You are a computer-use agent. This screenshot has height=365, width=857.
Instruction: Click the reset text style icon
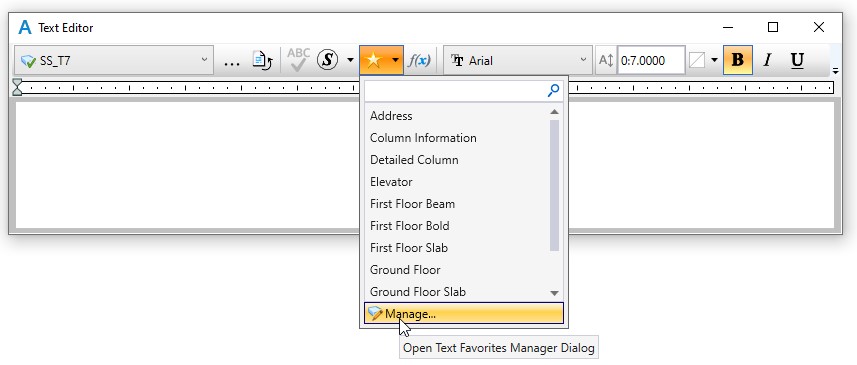click(x=262, y=60)
